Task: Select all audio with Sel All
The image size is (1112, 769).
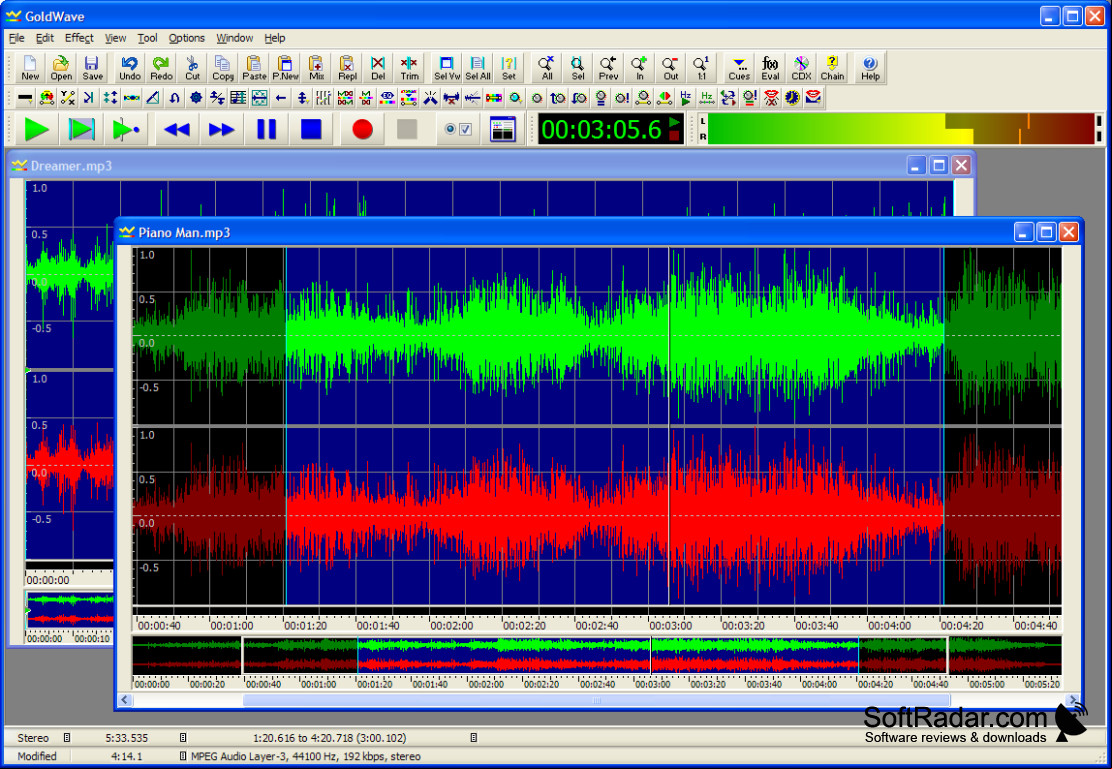Action: coord(478,67)
